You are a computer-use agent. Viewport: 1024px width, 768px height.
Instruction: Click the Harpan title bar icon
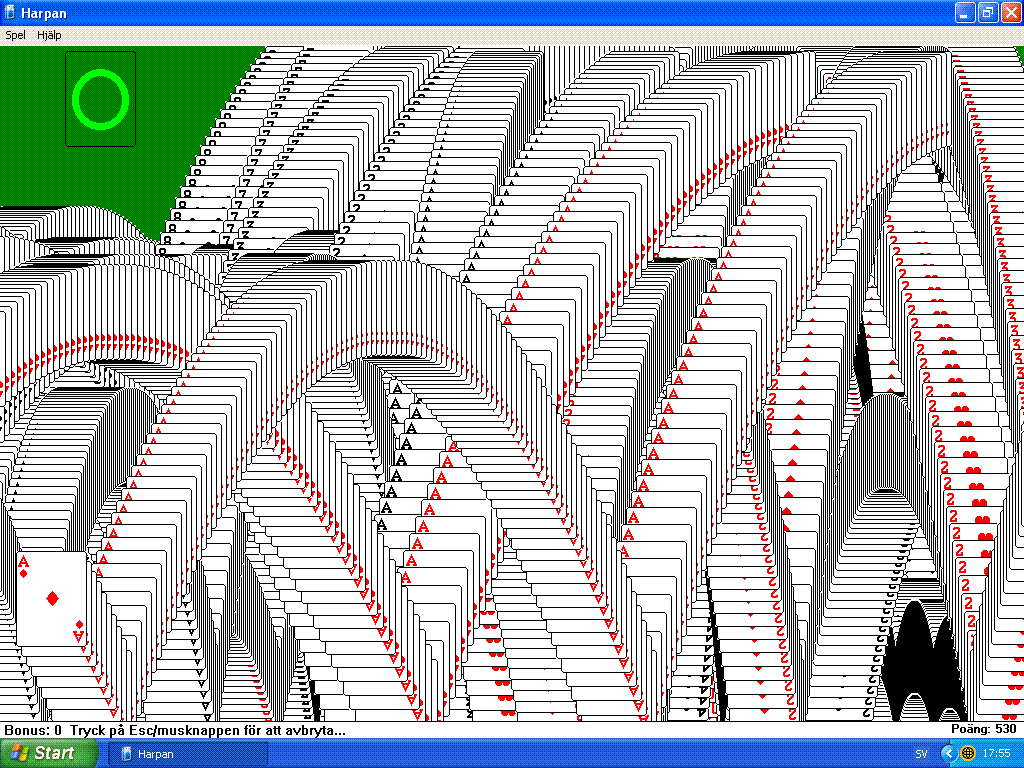pos(10,12)
